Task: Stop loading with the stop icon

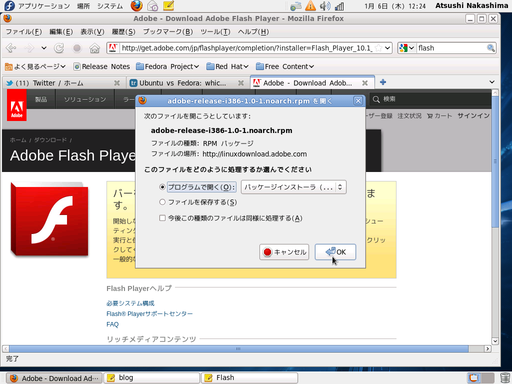Action: [77, 48]
